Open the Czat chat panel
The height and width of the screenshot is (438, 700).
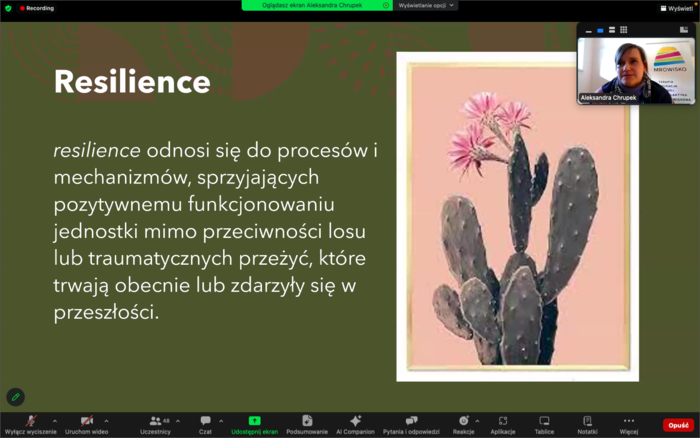205,424
